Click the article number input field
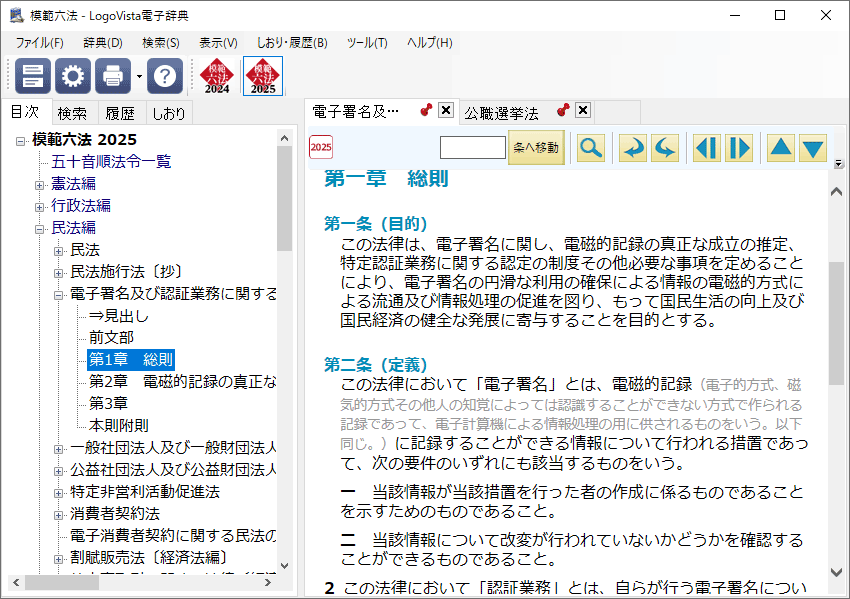Image resolution: width=850 pixels, height=599 pixels. (473, 147)
